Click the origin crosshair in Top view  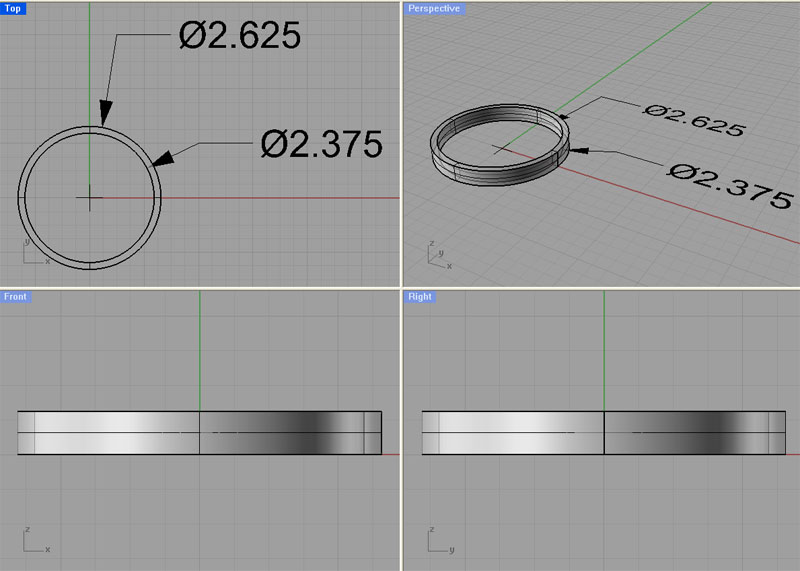tap(90, 197)
